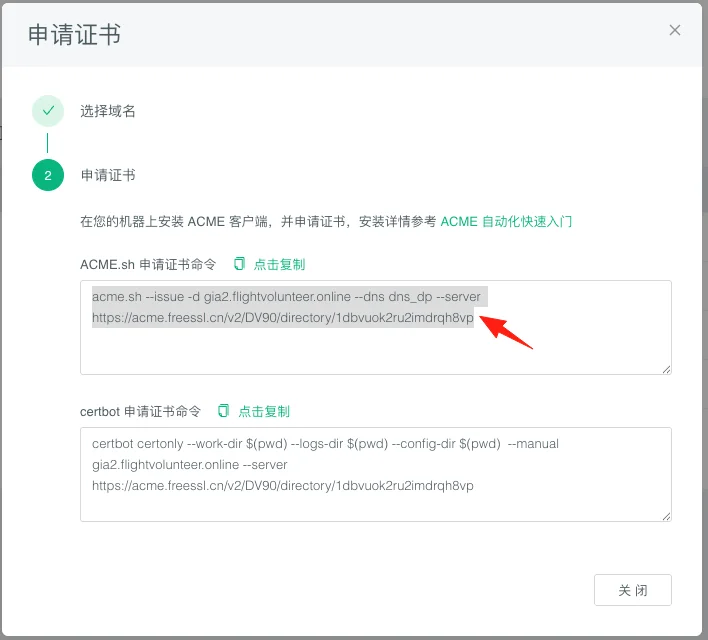Click 点击复制 for the certbot command

[x=264, y=411]
